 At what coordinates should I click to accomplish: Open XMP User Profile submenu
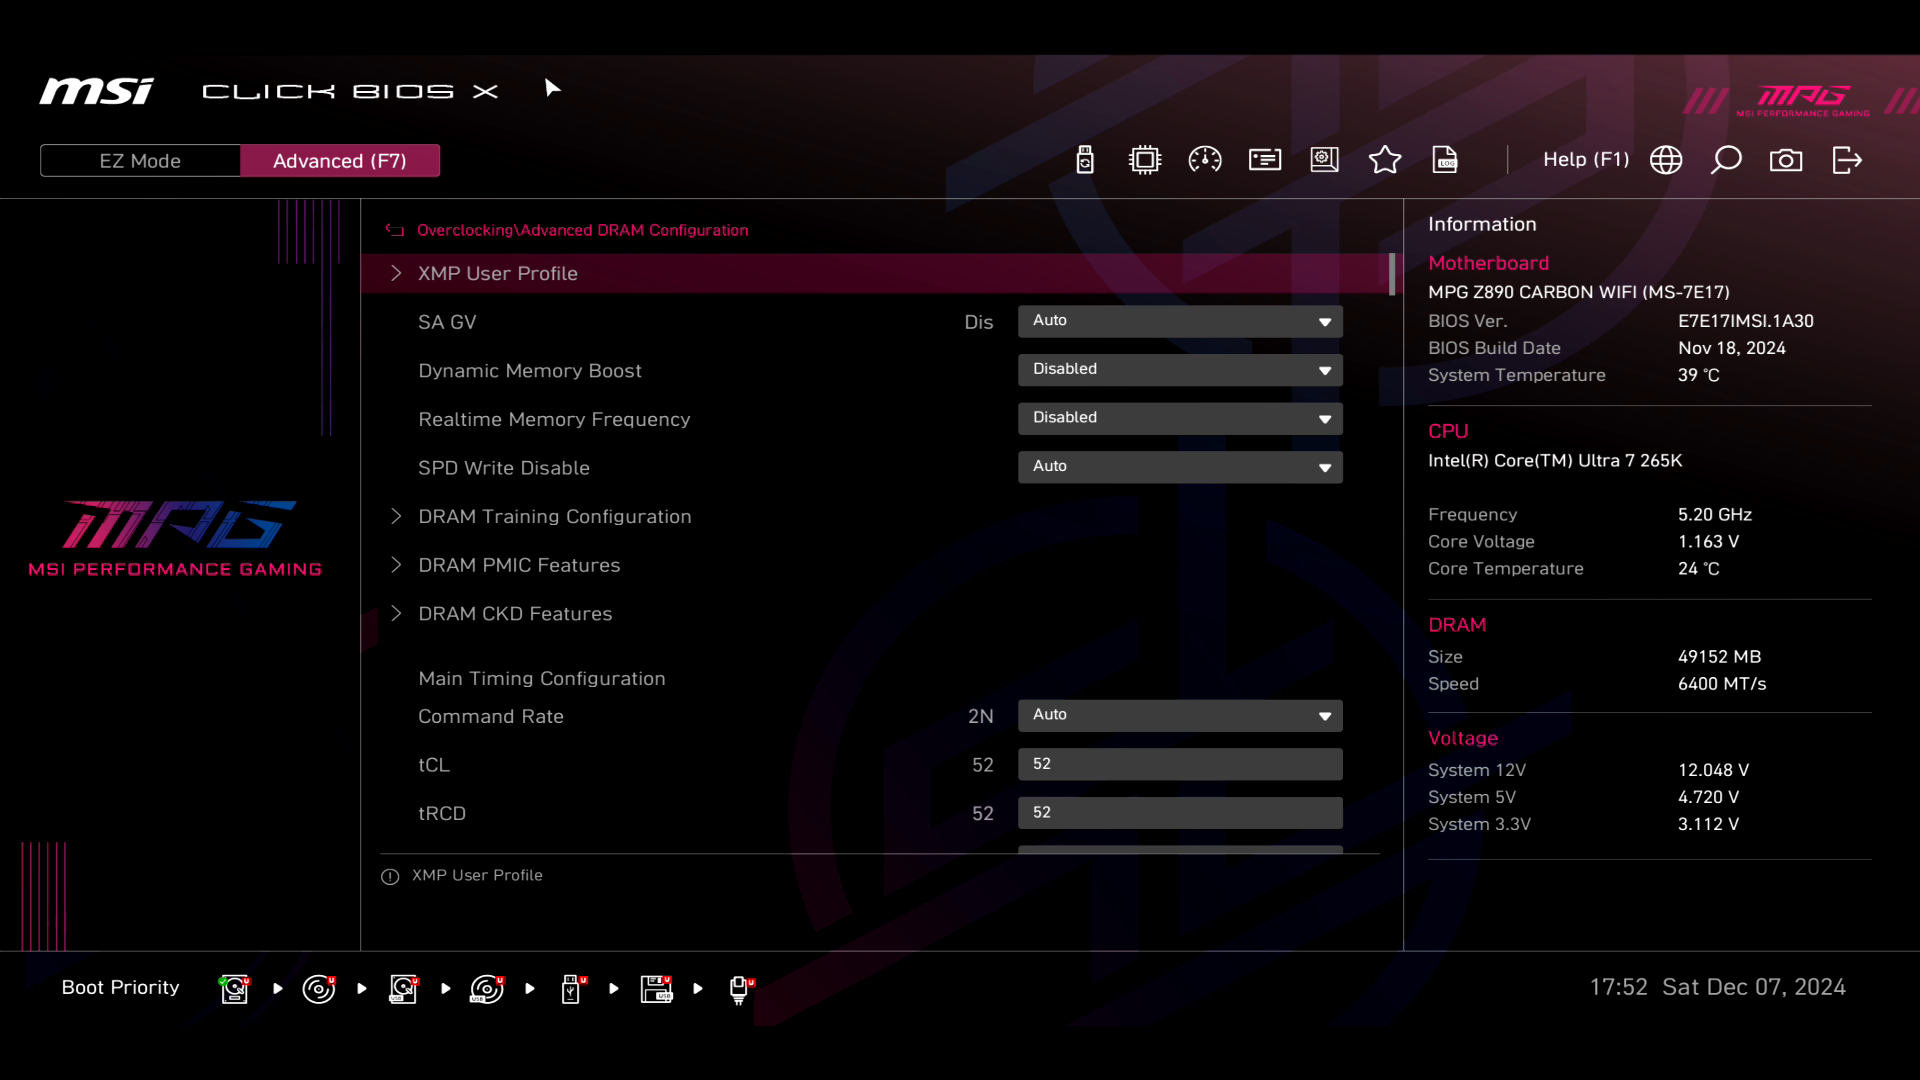pos(497,274)
